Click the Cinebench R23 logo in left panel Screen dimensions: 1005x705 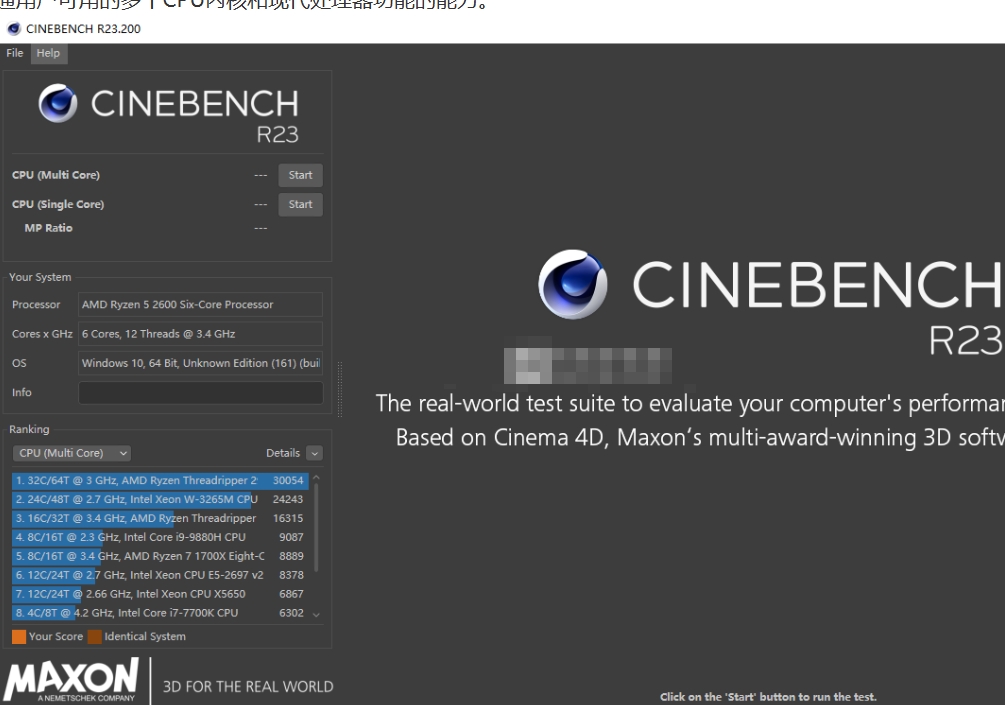pos(169,113)
